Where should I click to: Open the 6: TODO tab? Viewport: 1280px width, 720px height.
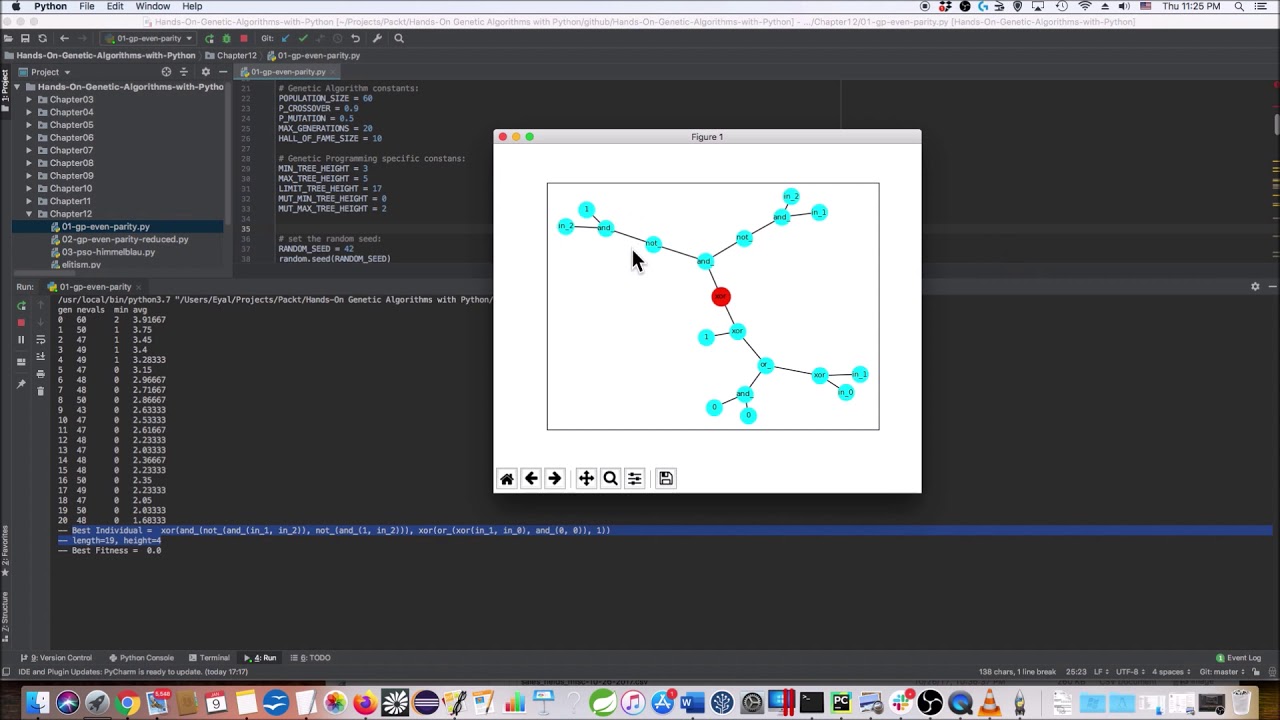(310, 658)
